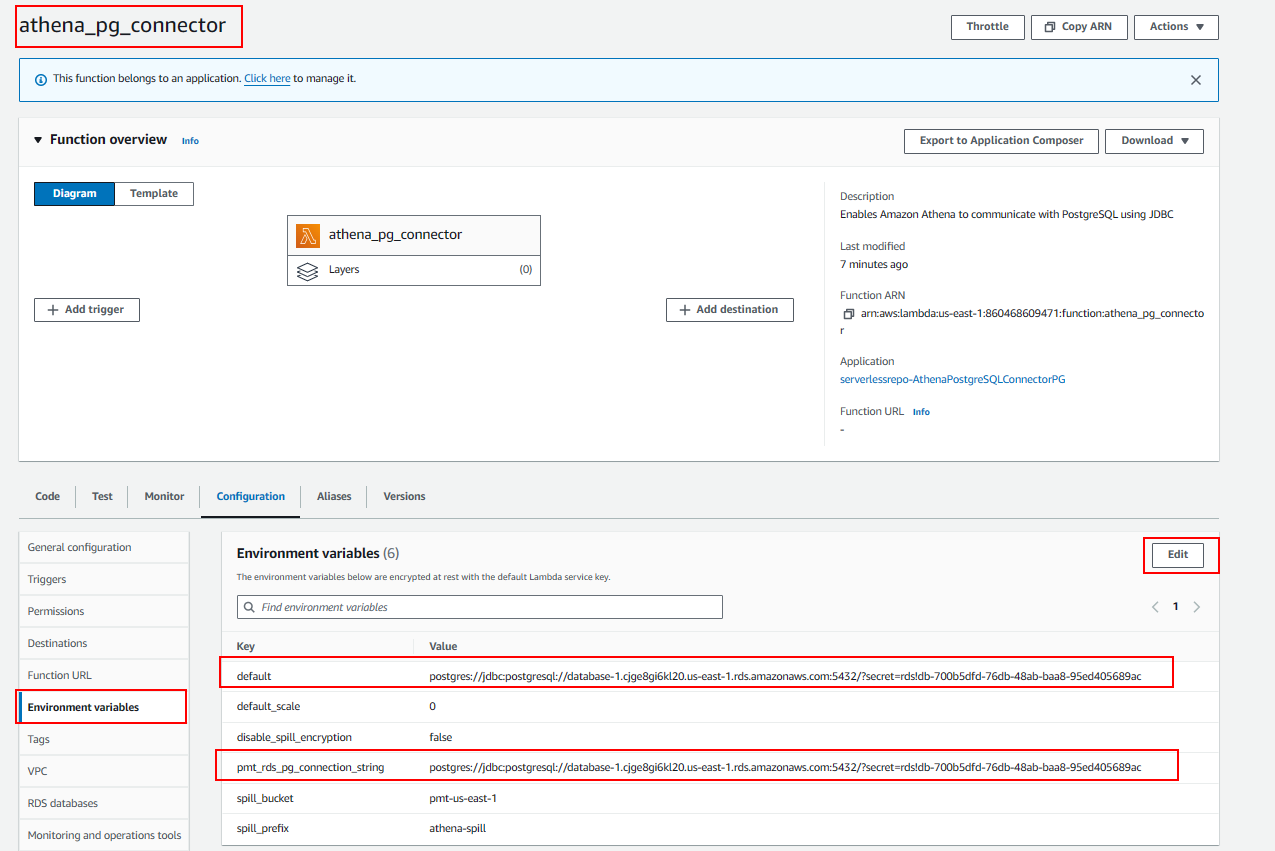The height and width of the screenshot is (851, 1275).
Task: Click the Add trigger button
Action: click(x=87, y=310)
